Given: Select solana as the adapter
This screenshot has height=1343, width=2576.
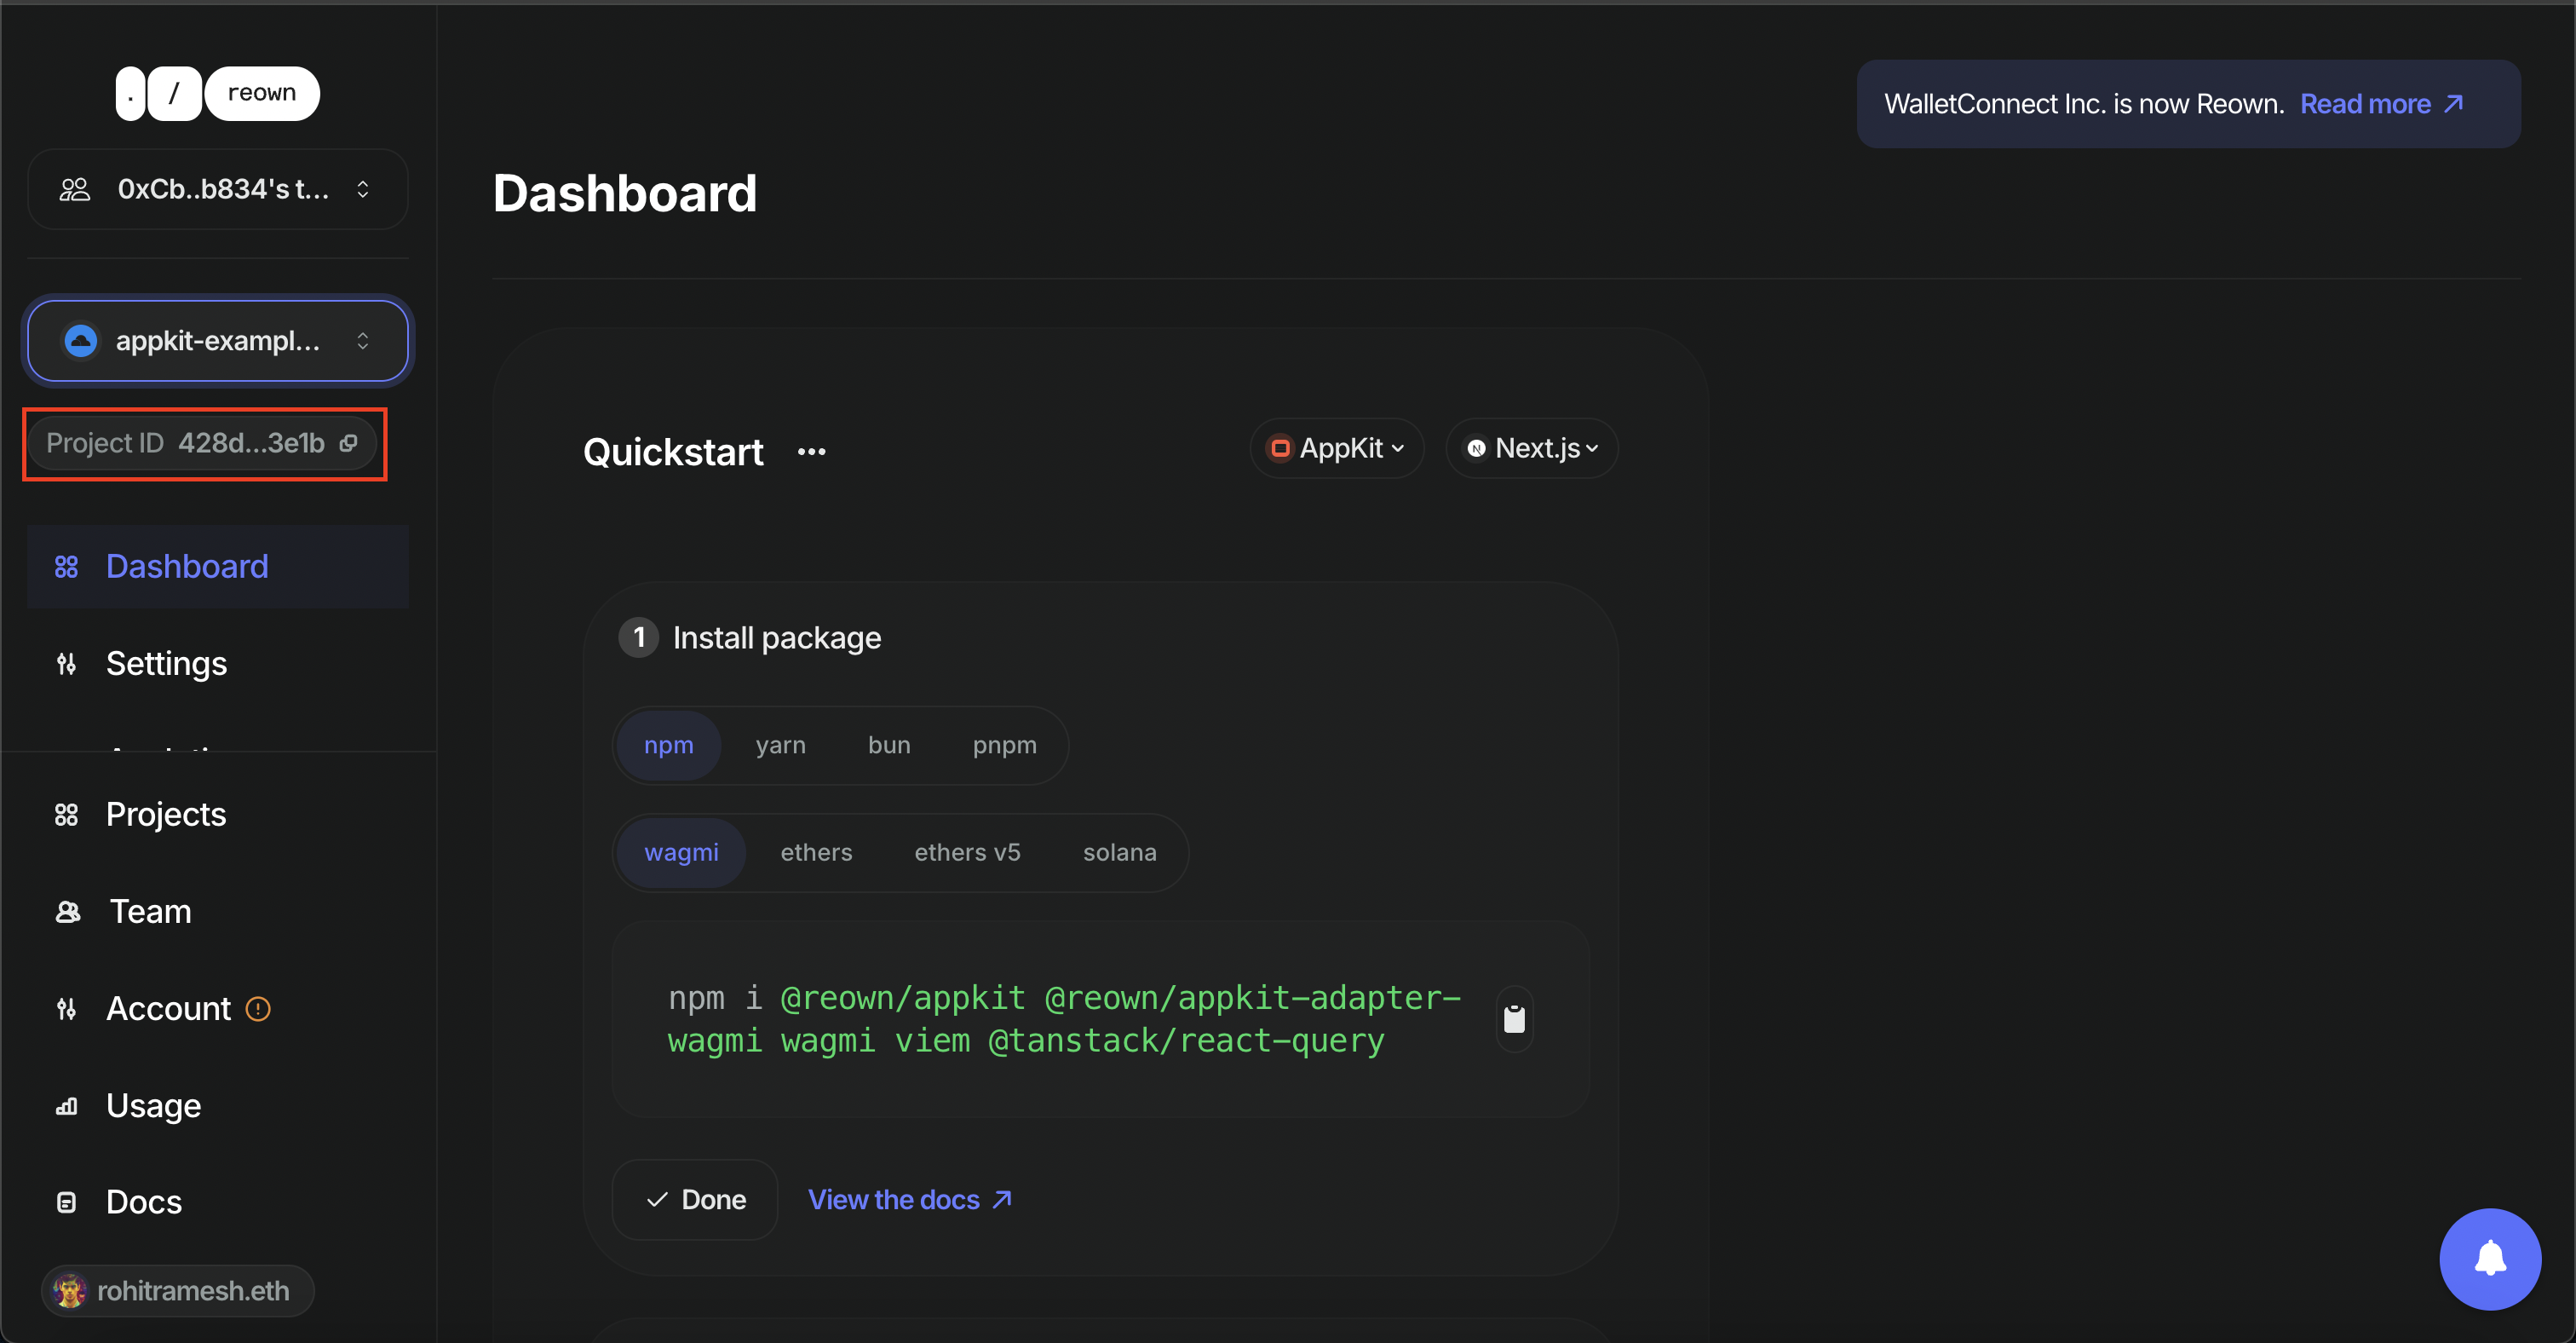Looking at the screenshot, I should point(1119,852).
